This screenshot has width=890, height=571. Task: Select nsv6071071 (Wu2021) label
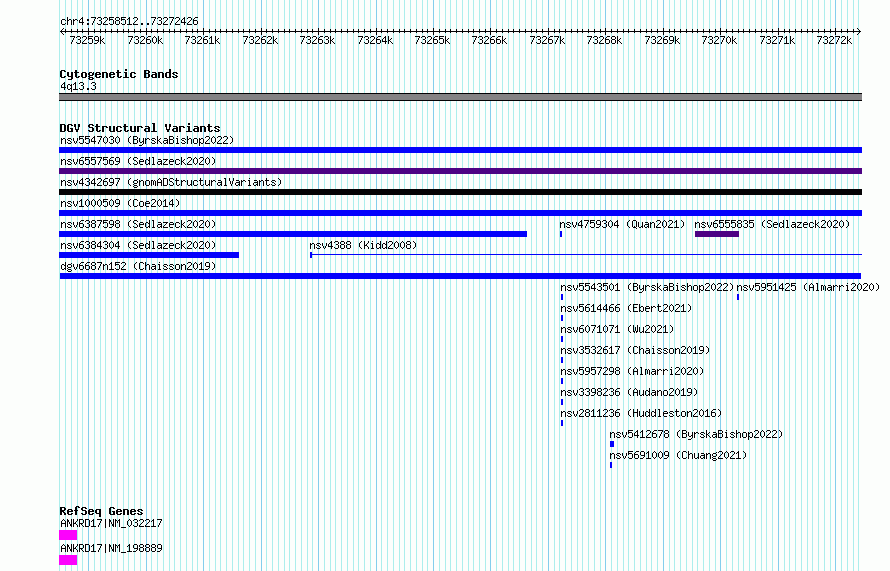tap(617, 329)
